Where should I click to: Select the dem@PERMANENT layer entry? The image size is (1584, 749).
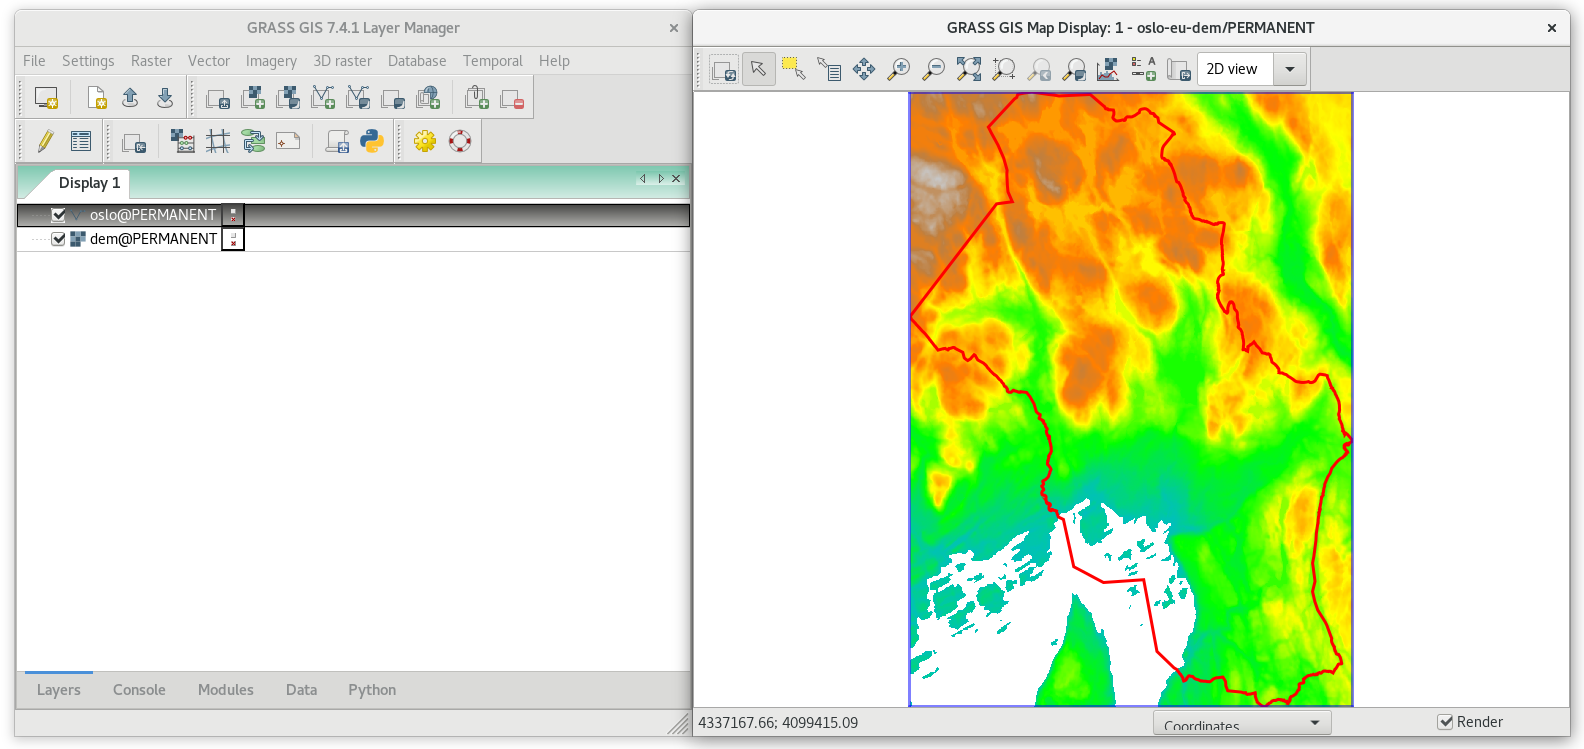[x=153, y=239]
